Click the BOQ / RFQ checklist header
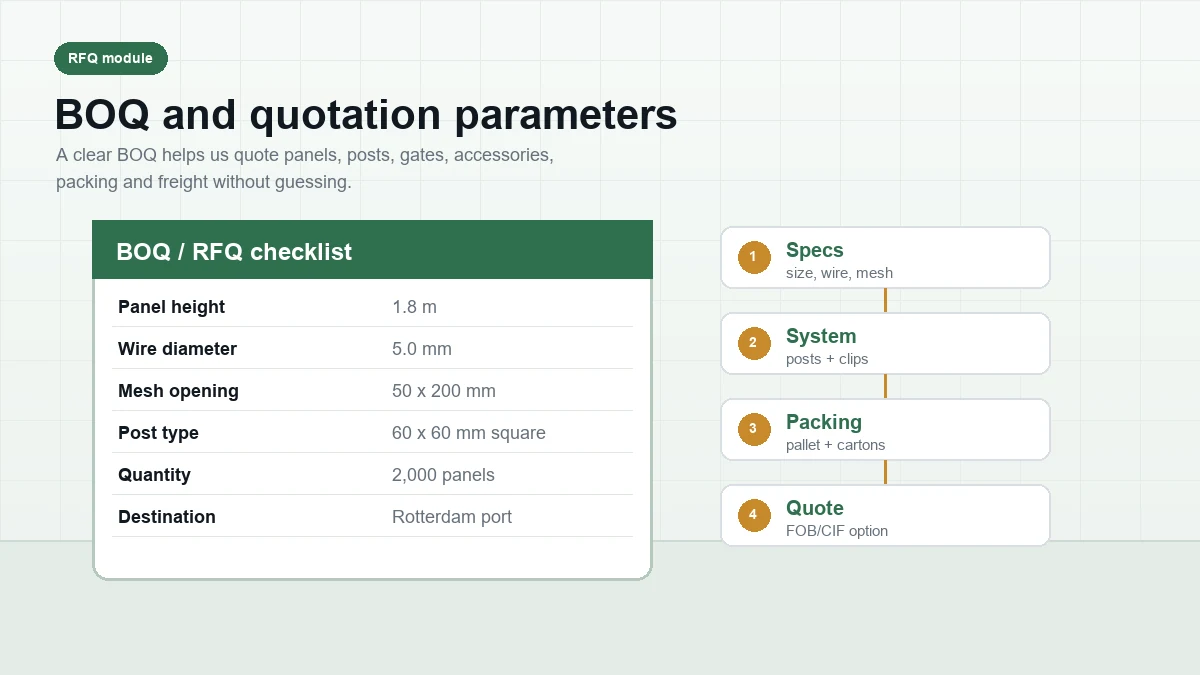Image resolution: width=1200 pixels, height=675 pixels. pyautogui.click(x=372, y=250)
